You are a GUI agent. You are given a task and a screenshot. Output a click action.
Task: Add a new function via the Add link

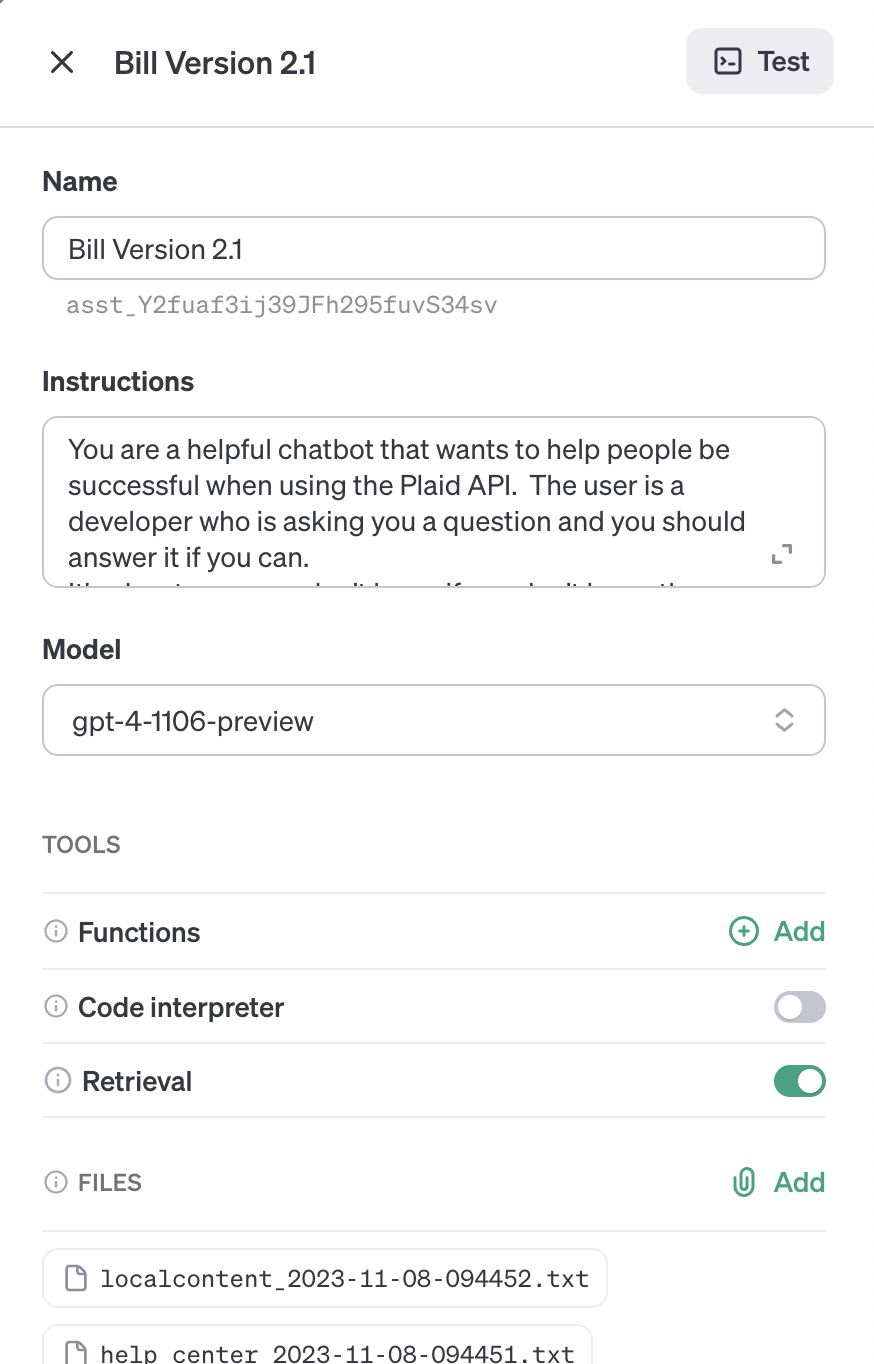pos(798,931)
